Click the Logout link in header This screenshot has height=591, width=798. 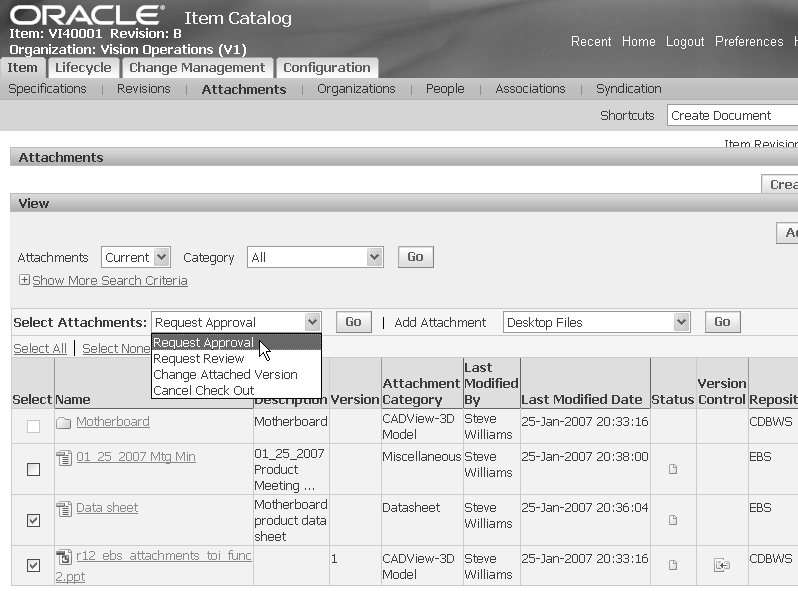point(685,41)
